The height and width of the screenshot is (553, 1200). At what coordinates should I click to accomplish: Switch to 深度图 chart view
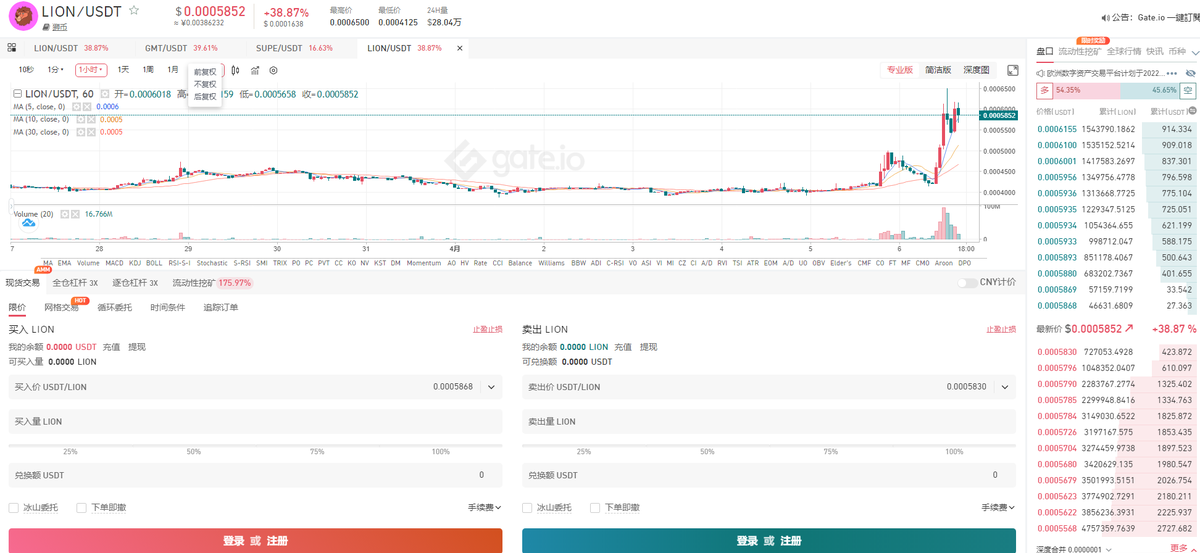(x=976, y=70)
